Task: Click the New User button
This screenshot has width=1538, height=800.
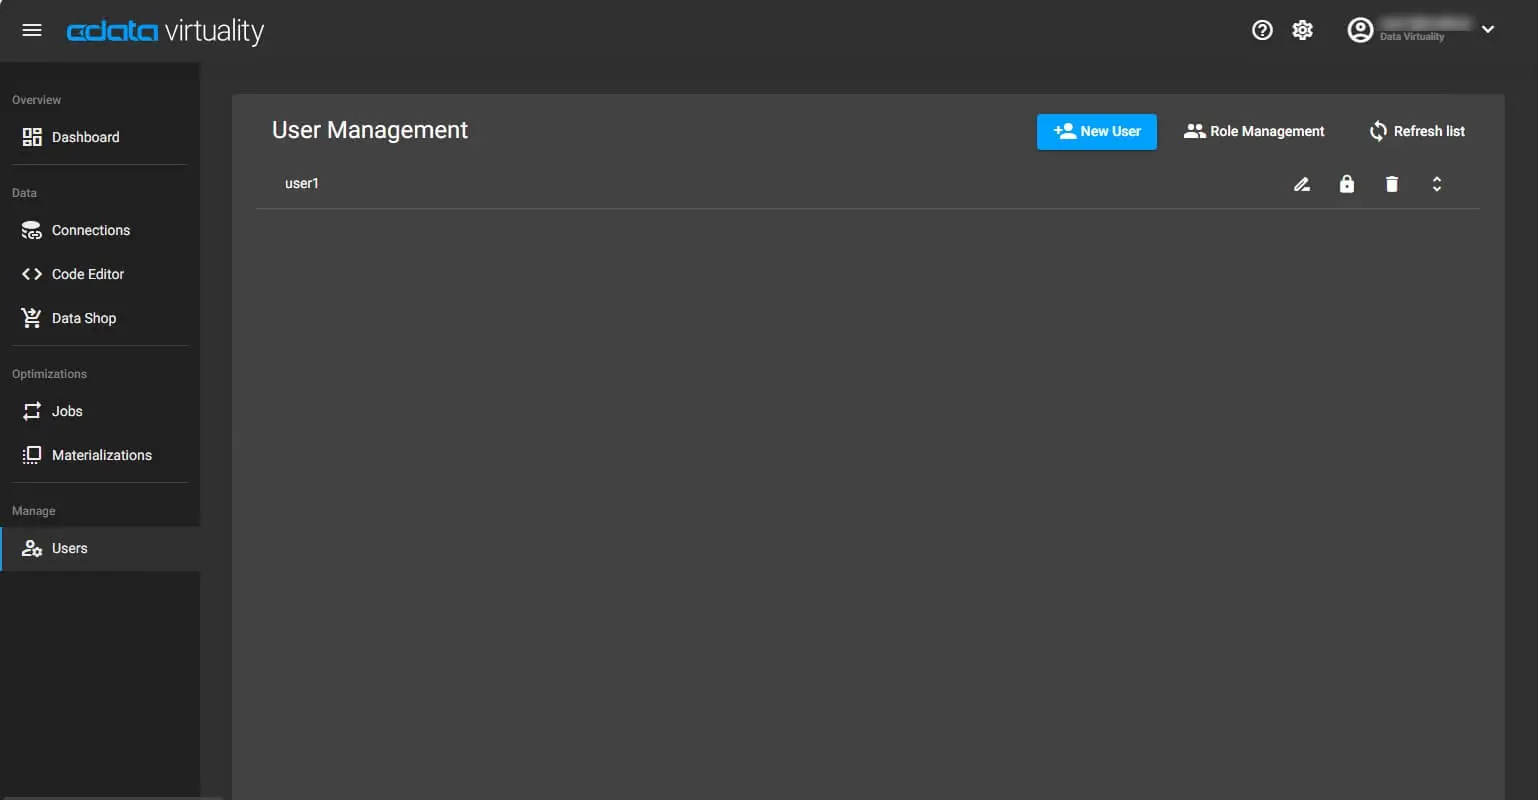Action: pyautogui.click(x=1097, y=131)
